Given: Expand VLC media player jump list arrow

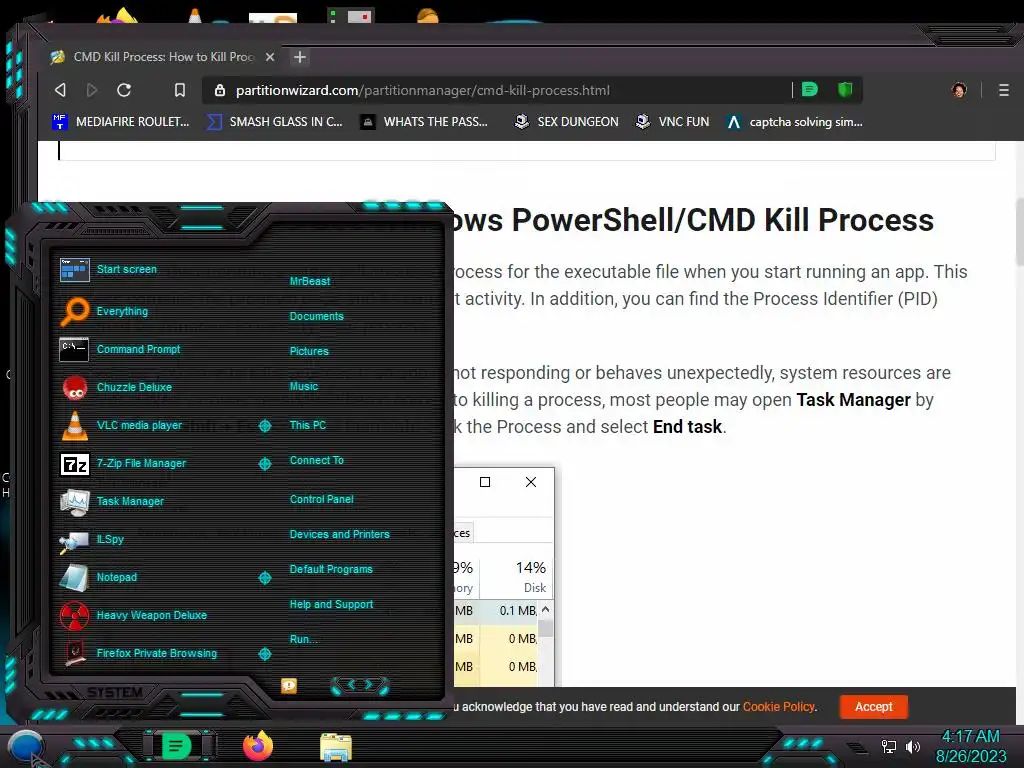Looking at the screenshot, I should [x=264, y=426].
